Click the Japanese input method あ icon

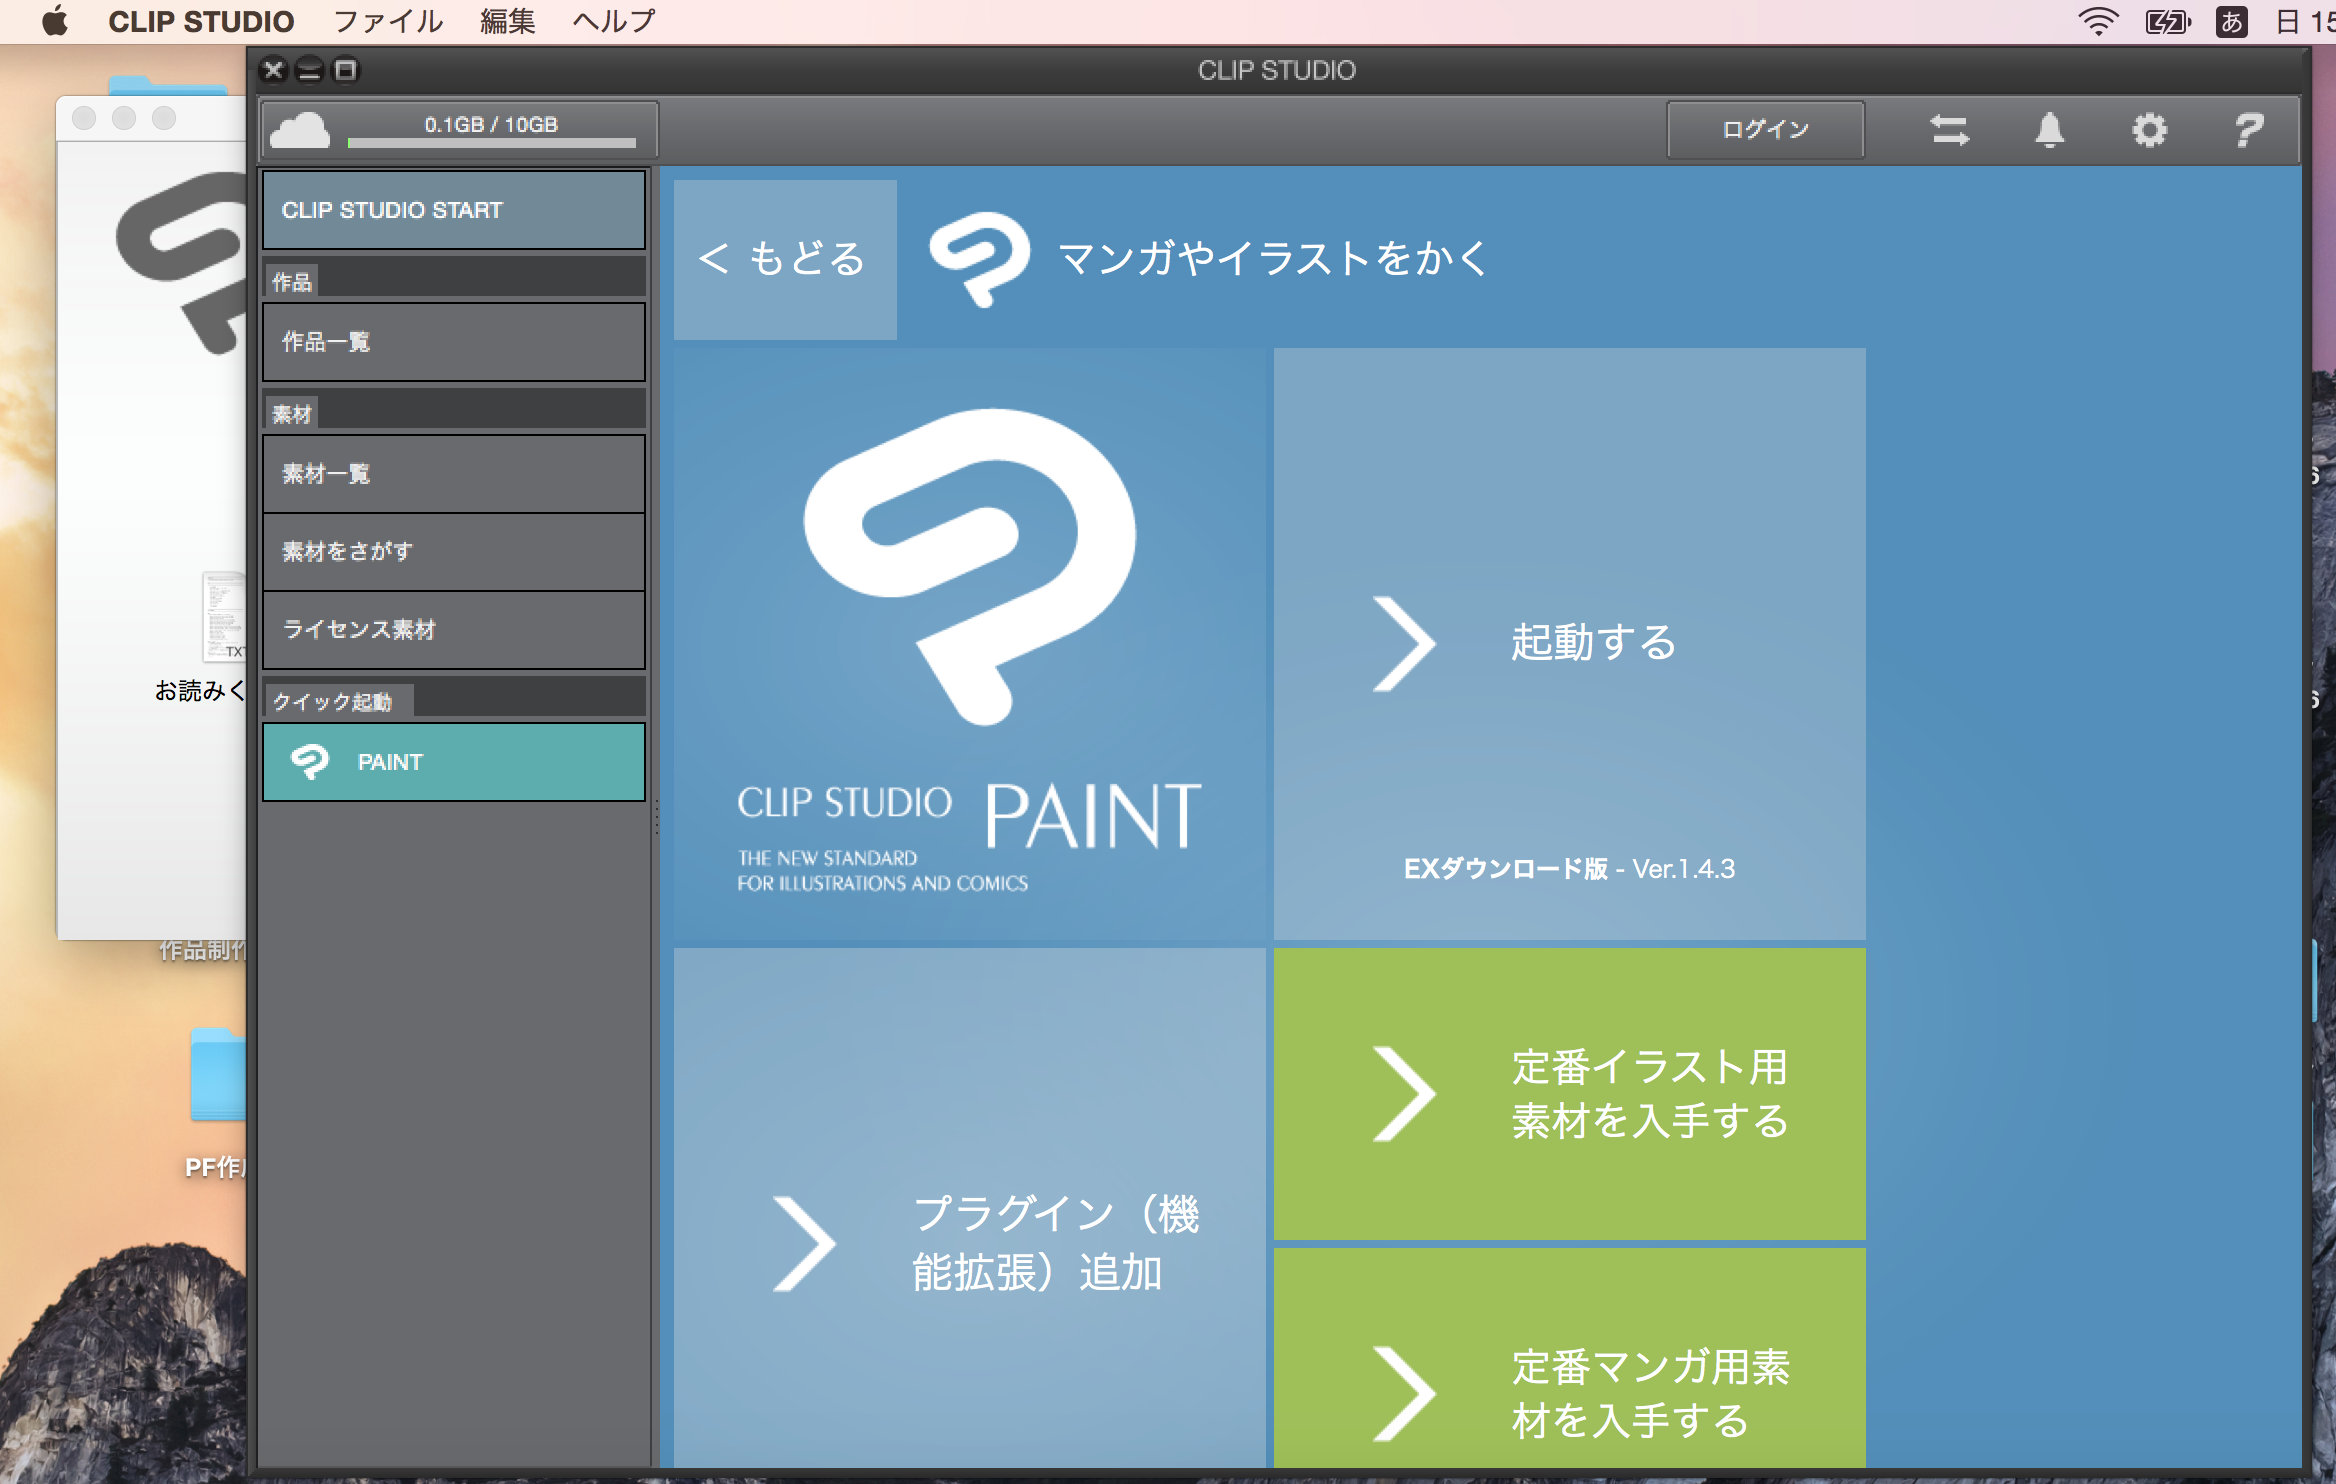pyautogui.click(x=2231, y=21)
